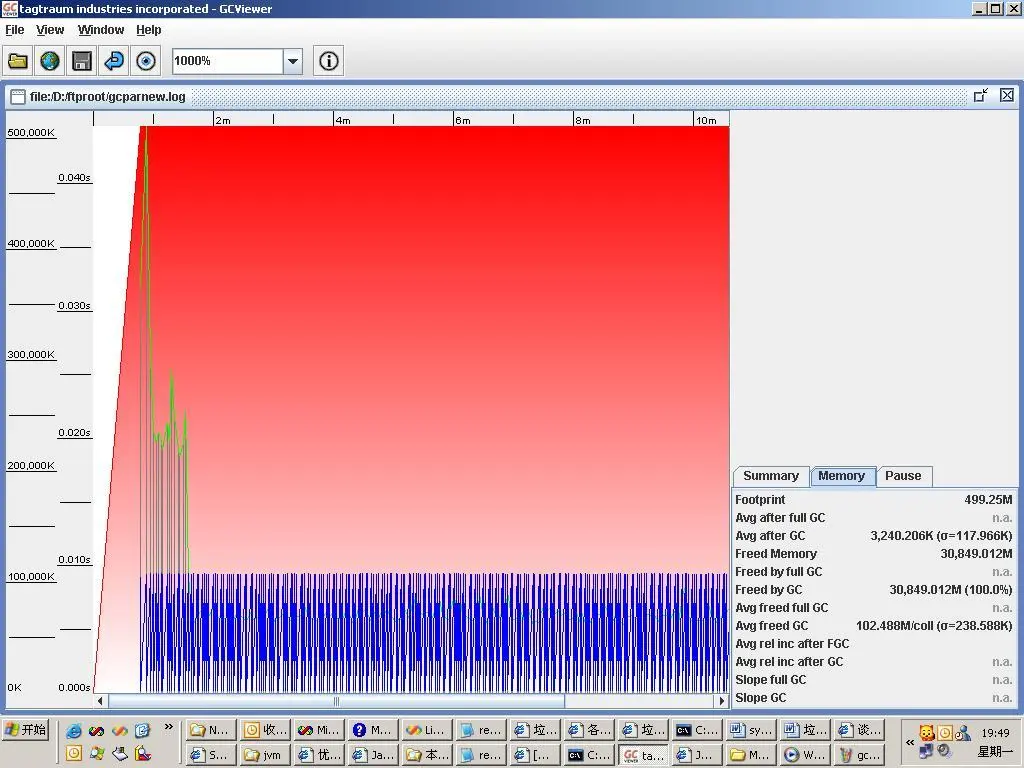1024x768 pixels.
Task: Toggle the watch file target icon
Action: pyautogui.click(x=146, y=61)
